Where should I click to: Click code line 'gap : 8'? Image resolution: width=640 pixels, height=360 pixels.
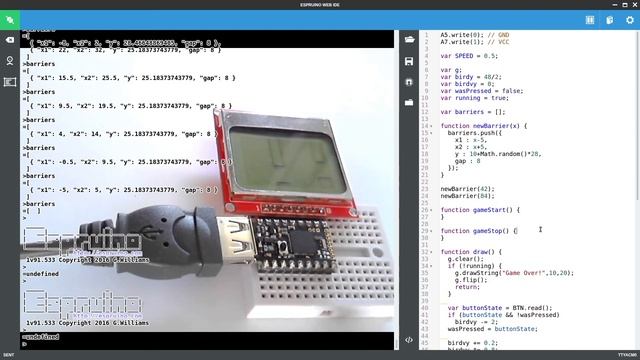(467, 161)
